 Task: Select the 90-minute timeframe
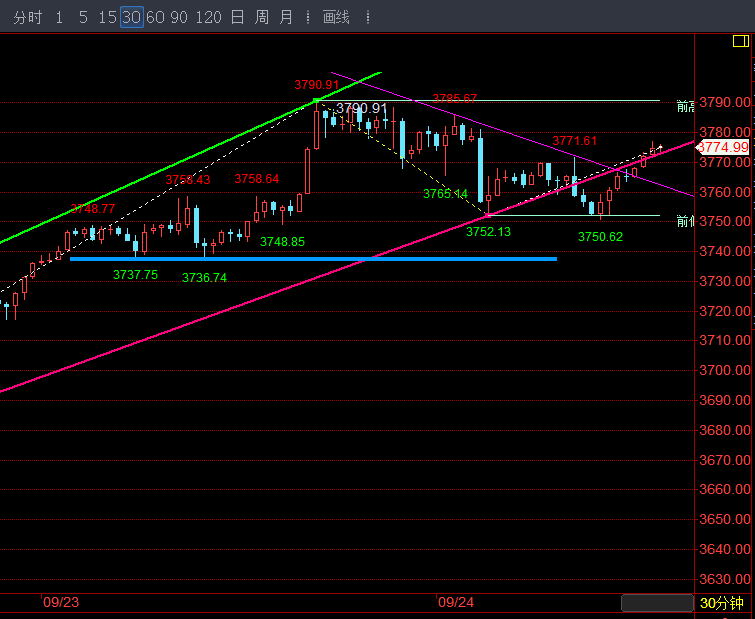pyautogui.click(x=180, y=17)
